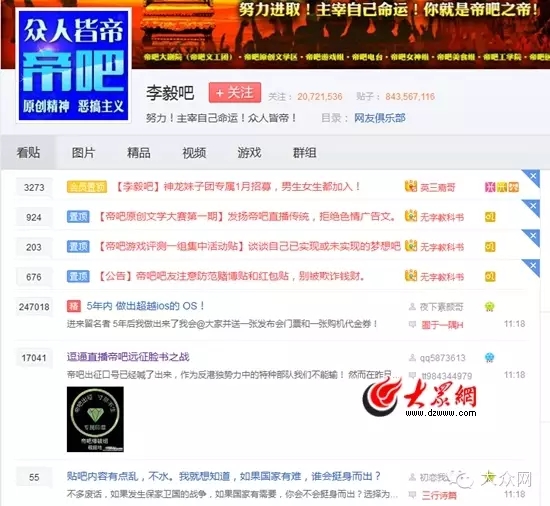550x506 pixels.
Task: Open the diamond thumbnail in 远征脸书 post
Action: click(x=95, y=419)
